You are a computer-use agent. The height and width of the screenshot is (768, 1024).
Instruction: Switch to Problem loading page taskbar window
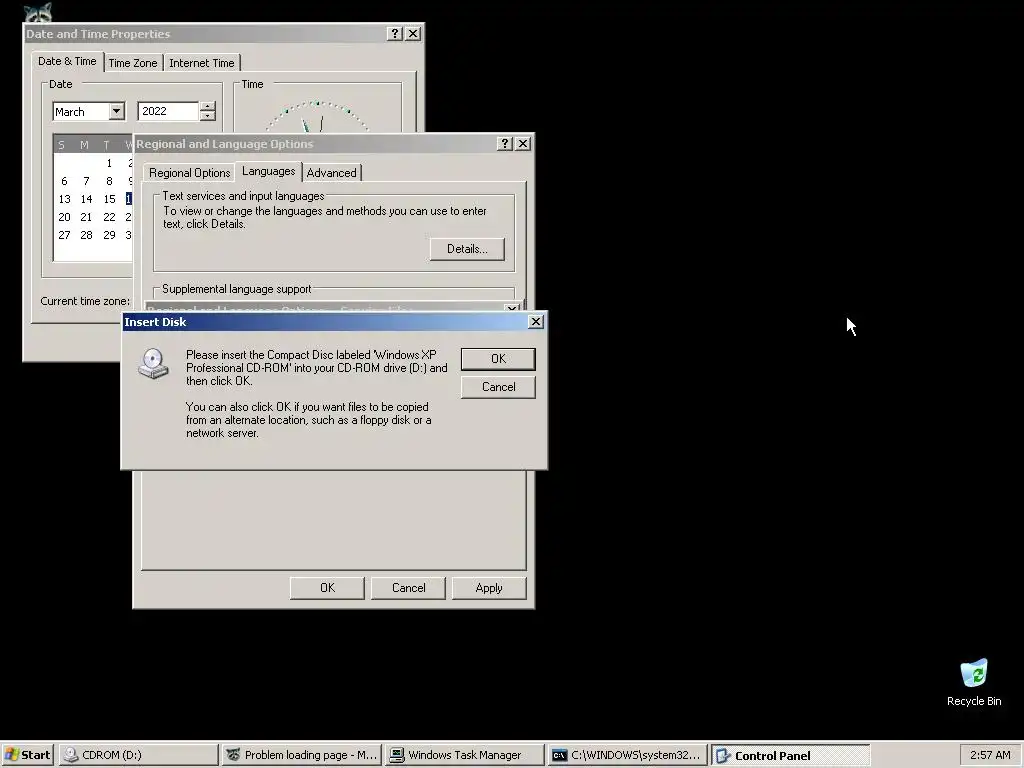pos(301,755)
